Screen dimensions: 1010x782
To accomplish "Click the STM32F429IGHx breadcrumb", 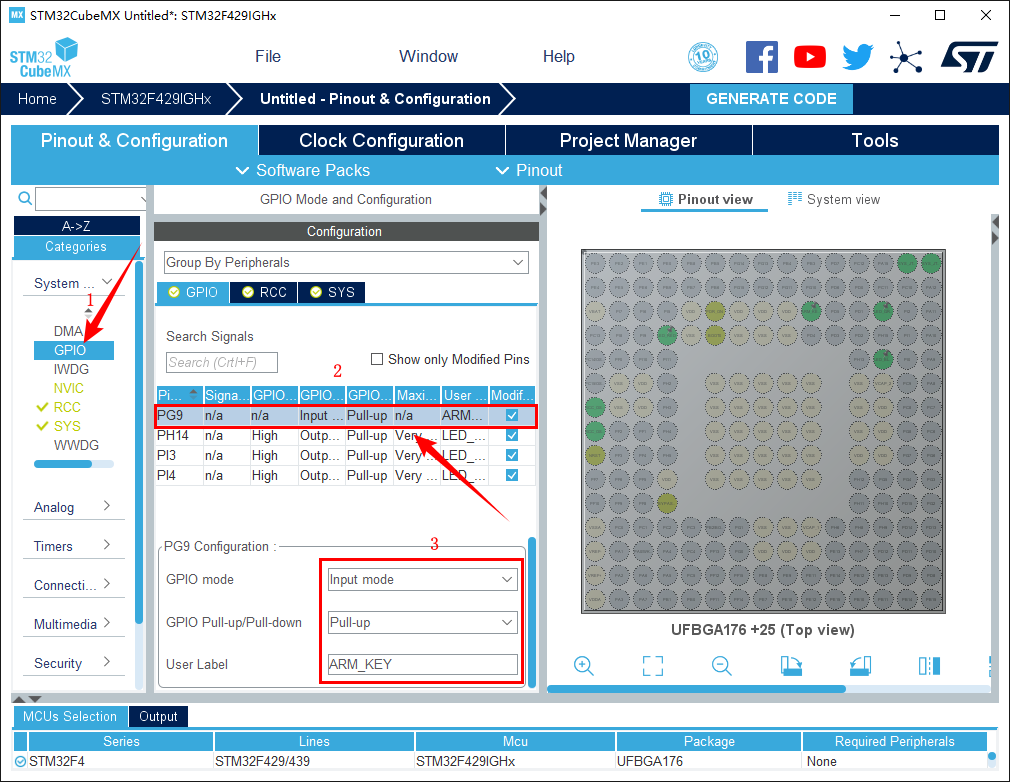I will coord(156,99).
